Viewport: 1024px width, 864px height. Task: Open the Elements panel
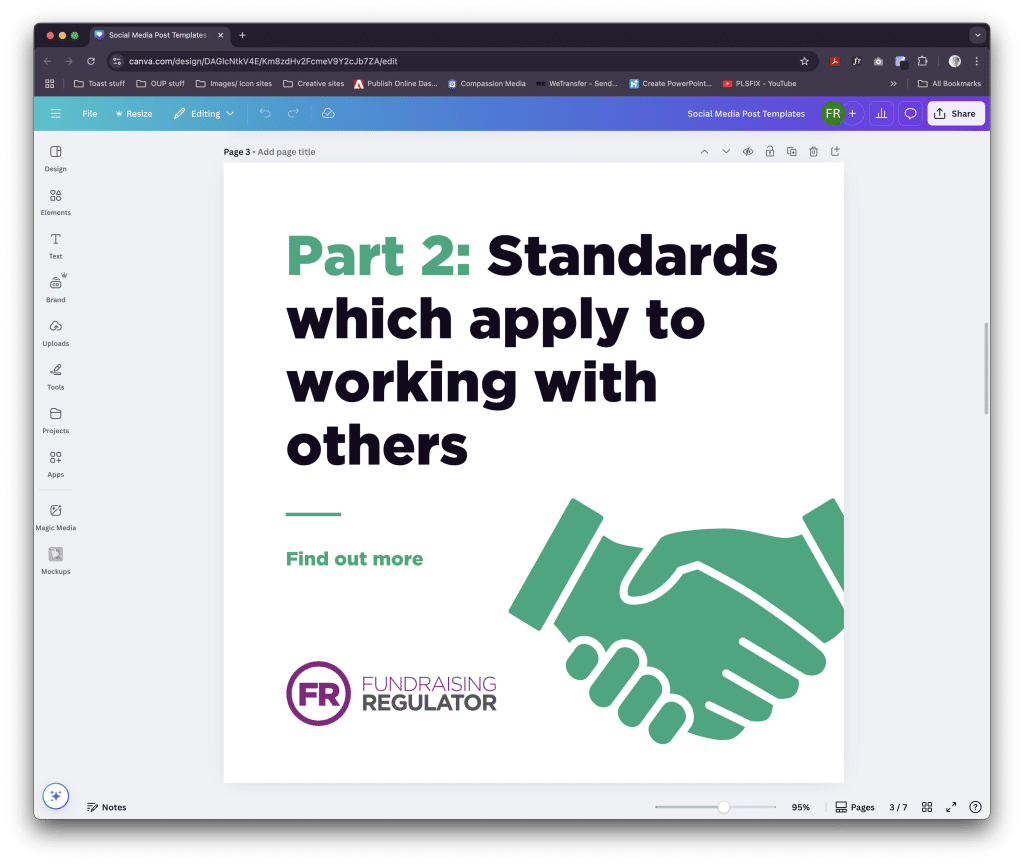(x=55, y=200)
